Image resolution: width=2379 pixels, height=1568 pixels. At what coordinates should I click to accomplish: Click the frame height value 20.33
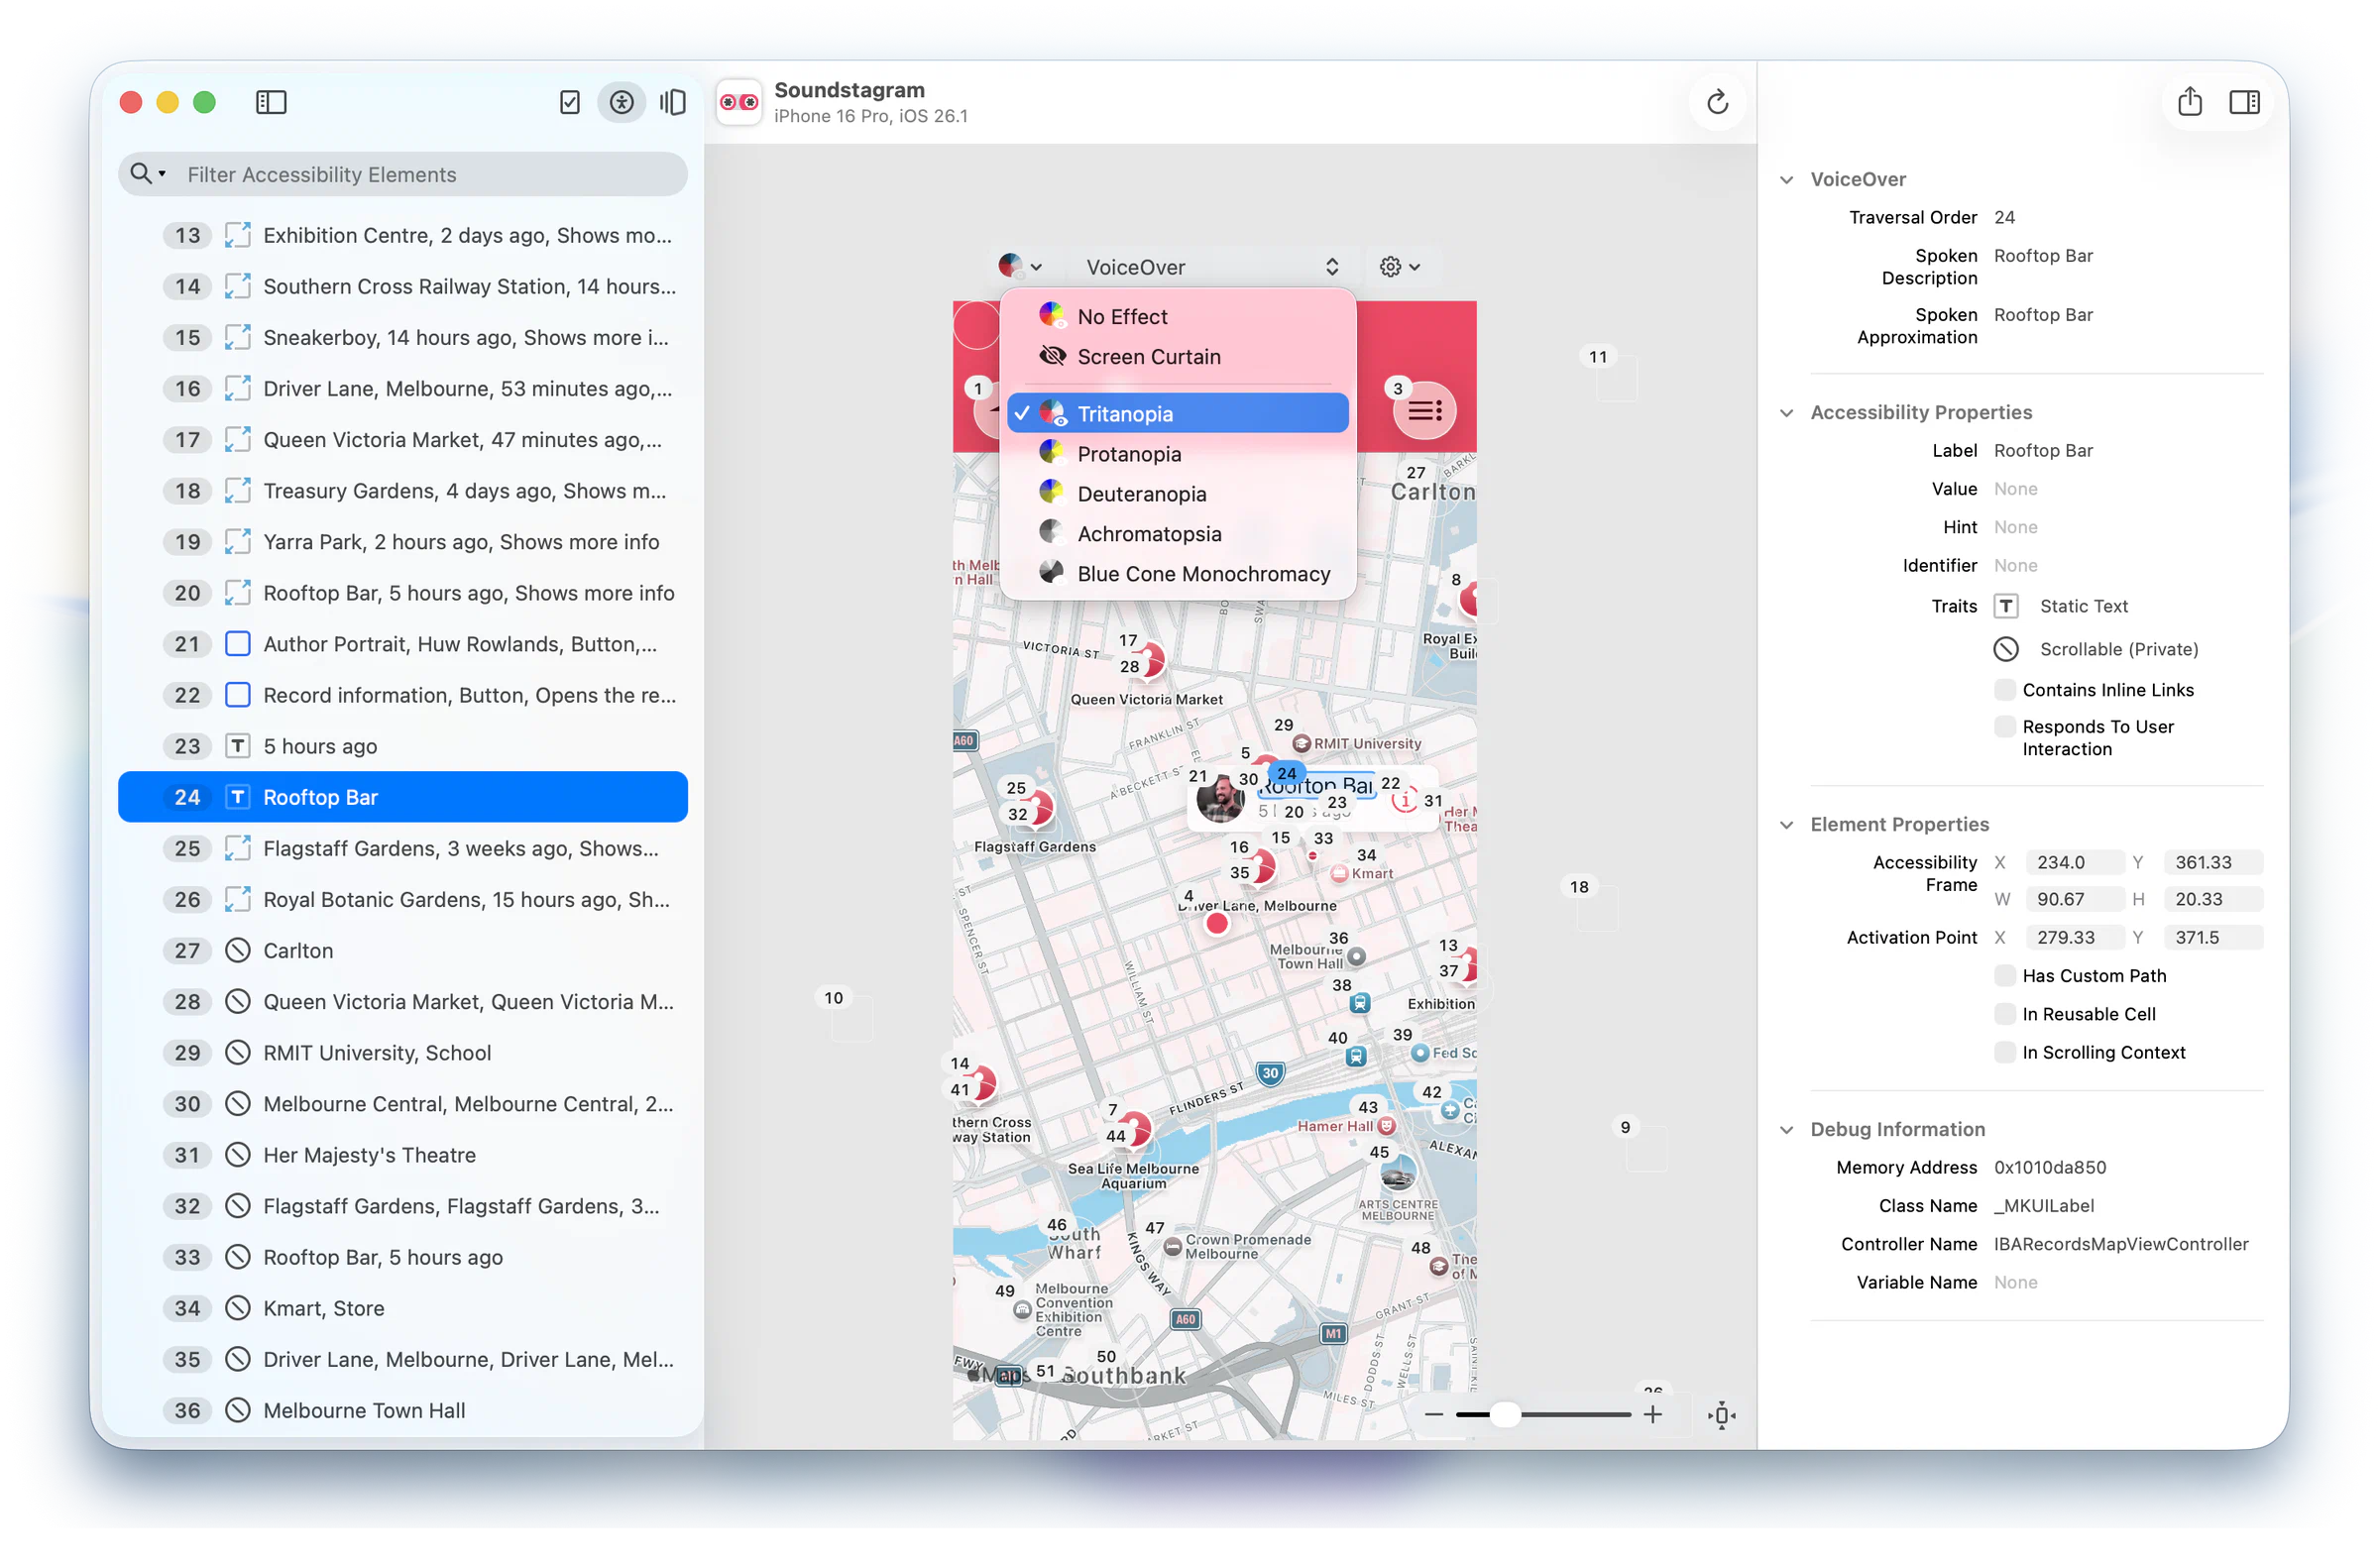(2212, 899)
